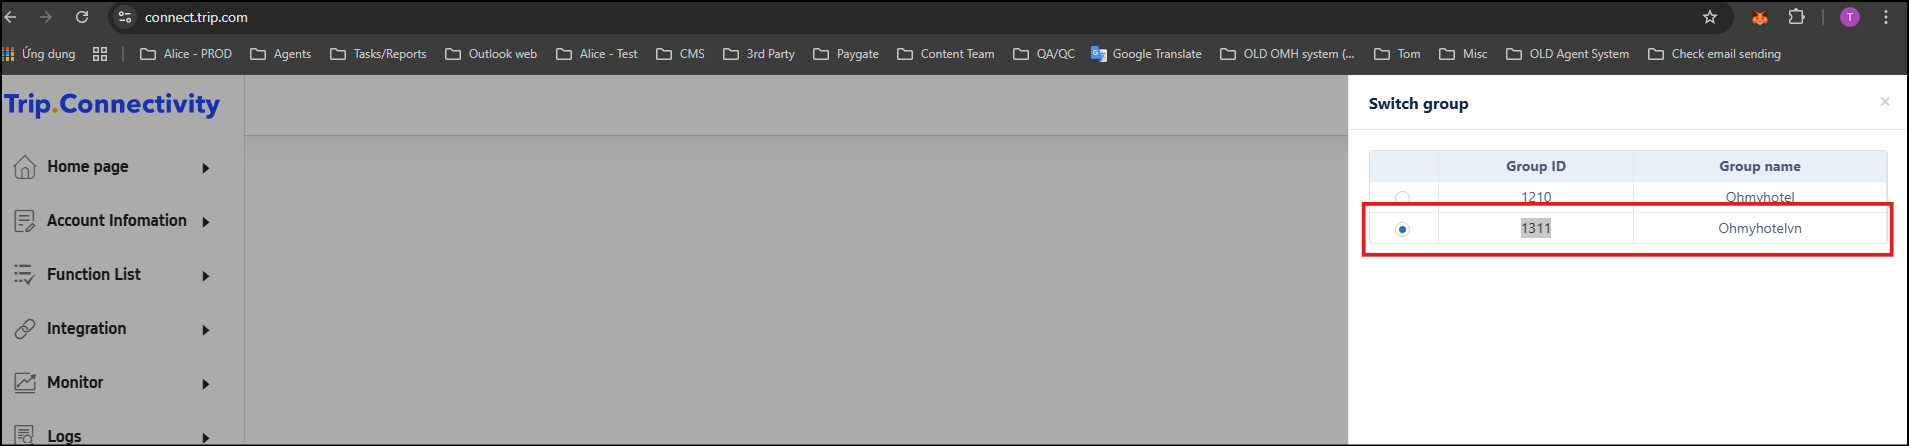Open Chrome three-dot menu
Viewport: 1909px width, 446px height.
pos(1886,17)
